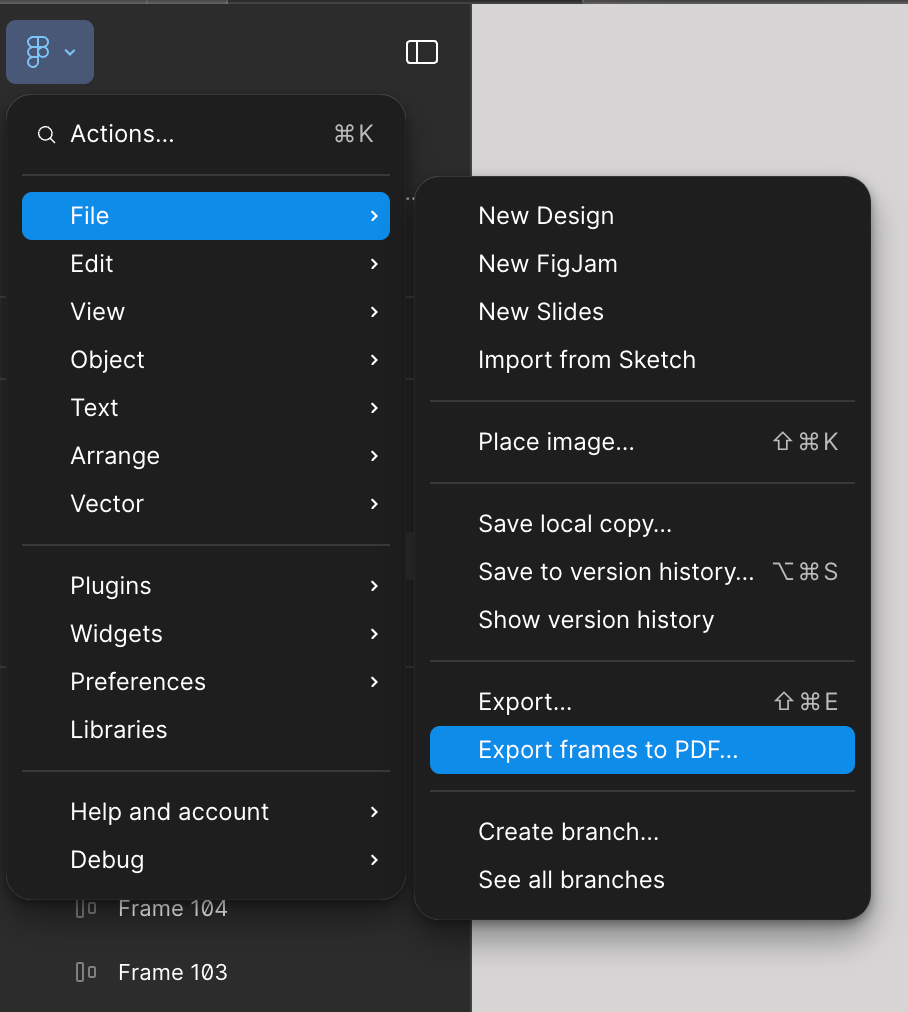The height and width of the screenshot is (1012, 908).
Task: Select Create branch...
Action: [x=642, y=832]
